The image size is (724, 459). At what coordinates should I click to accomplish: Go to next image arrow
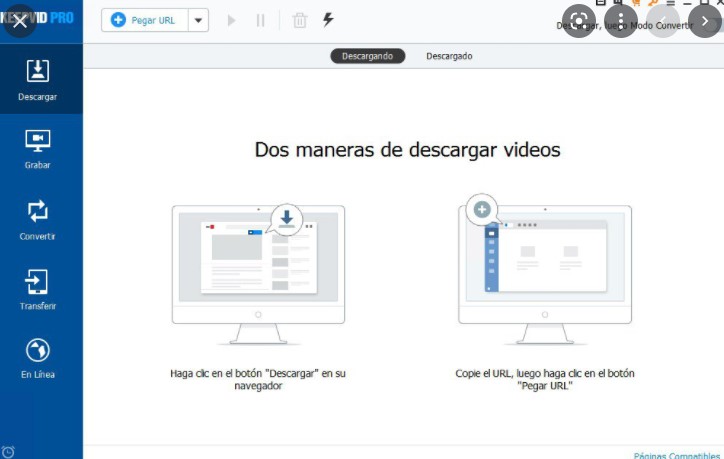tap(705, 21)
